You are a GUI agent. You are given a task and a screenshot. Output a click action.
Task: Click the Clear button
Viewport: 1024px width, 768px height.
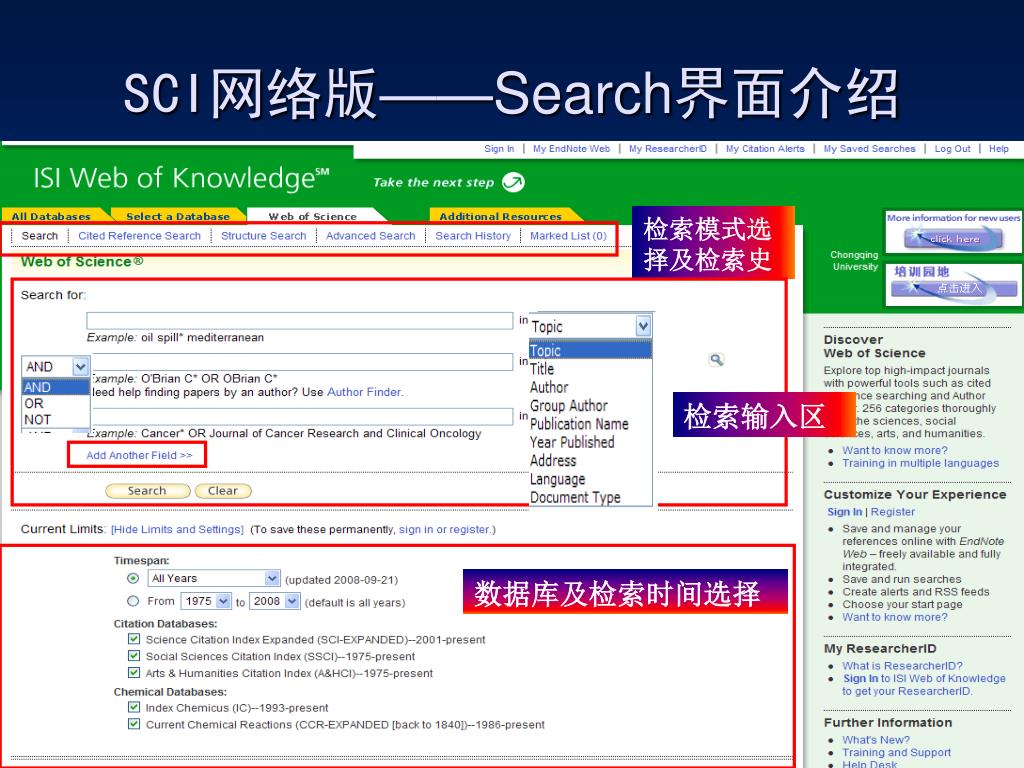click(x=223, y=491)
